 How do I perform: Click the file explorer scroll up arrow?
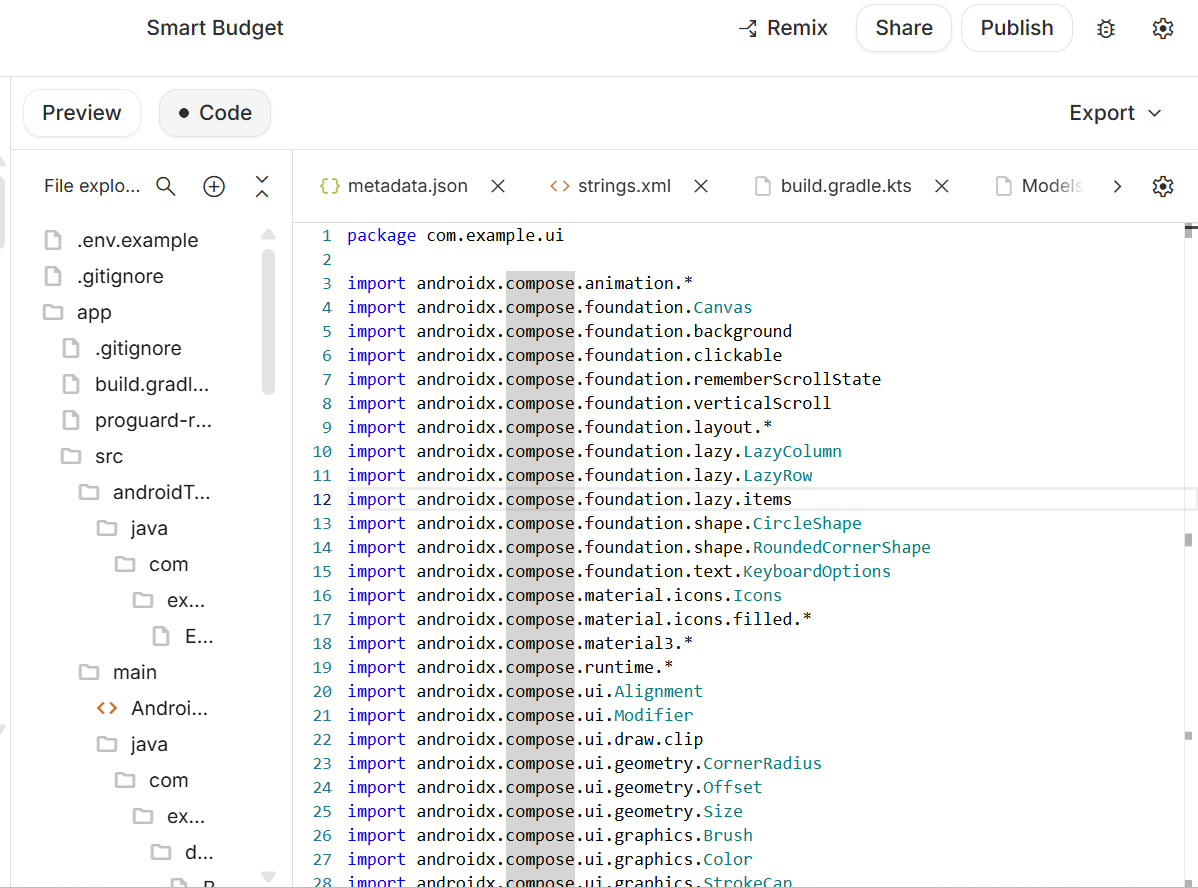click(x=268, y=235)
